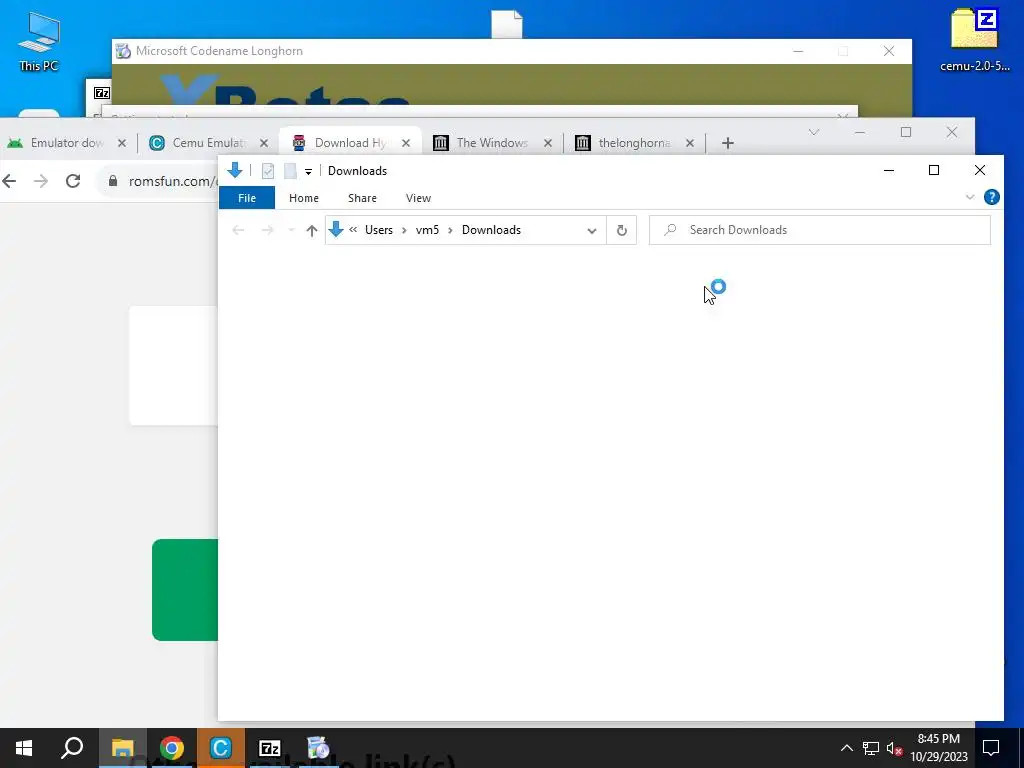This screenshot has width=1024, height=768.
Task: Open Chrome tab search dropdown
Action: click(x=814, y=133)
